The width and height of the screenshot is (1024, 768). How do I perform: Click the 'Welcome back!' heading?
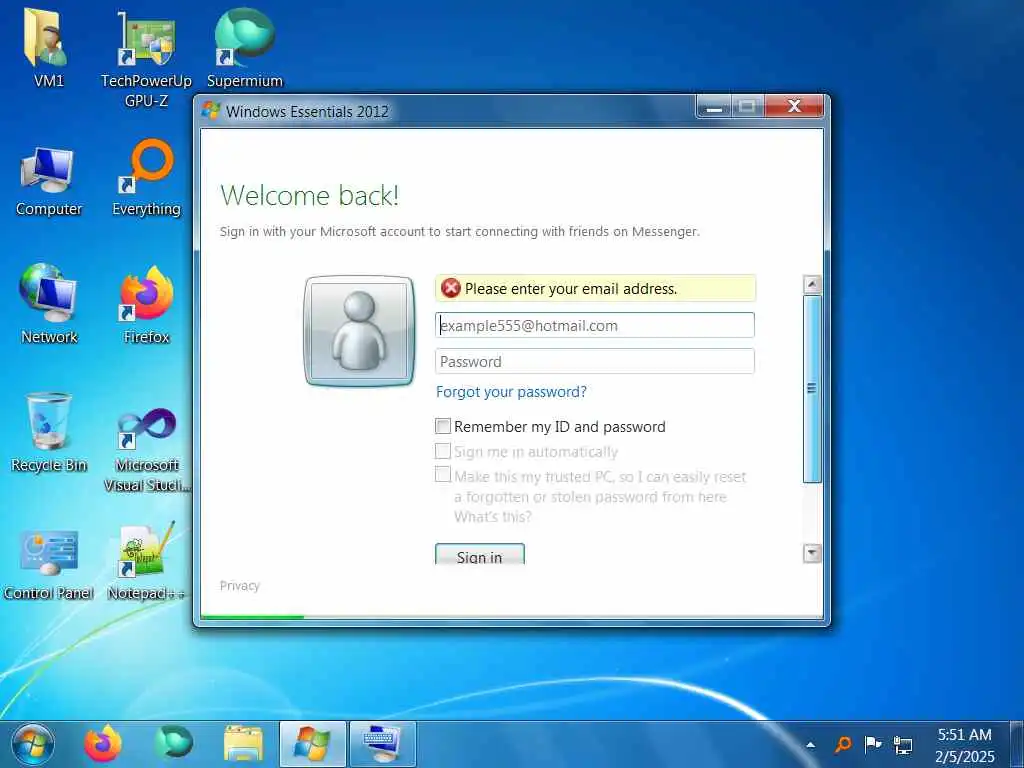point(310,195)
